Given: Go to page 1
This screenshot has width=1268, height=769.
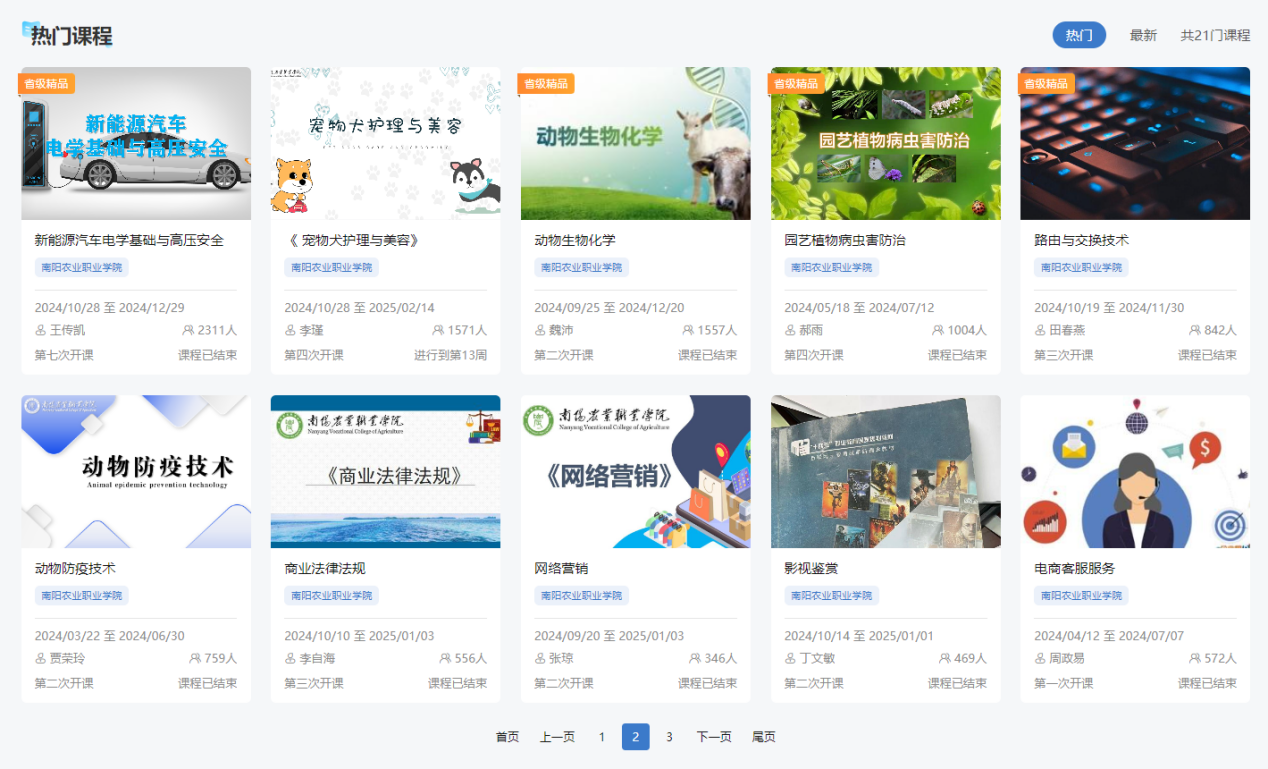Looking at the screenshot, I should click(601, 737).
